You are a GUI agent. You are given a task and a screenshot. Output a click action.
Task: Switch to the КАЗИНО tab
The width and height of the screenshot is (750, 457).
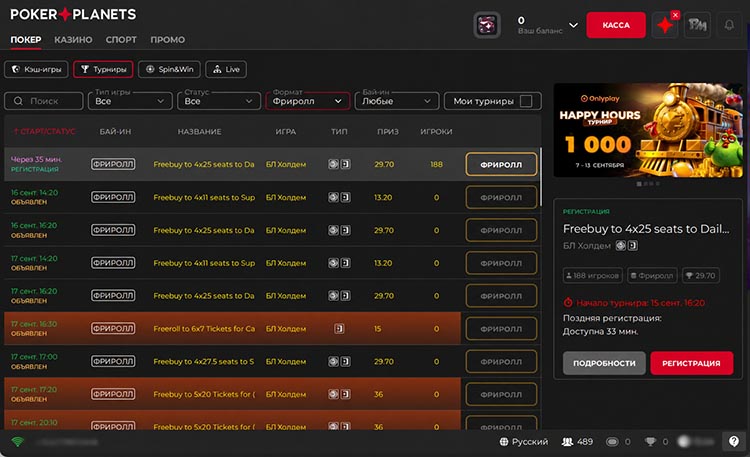pos(73,40)
